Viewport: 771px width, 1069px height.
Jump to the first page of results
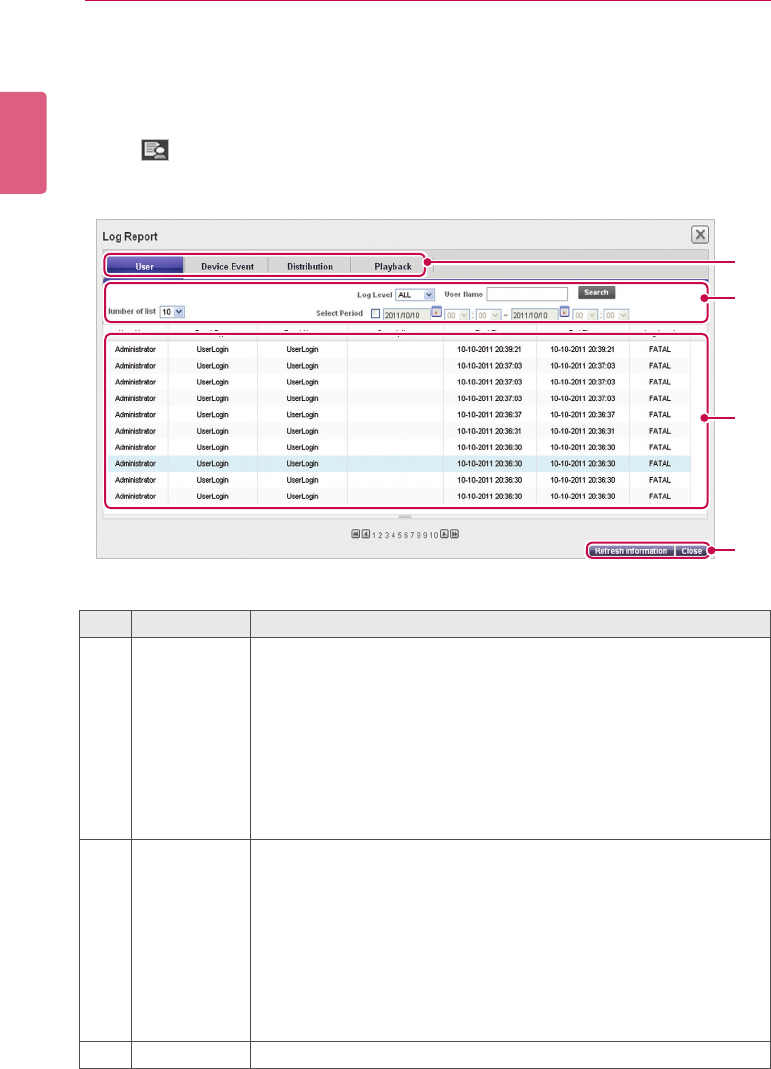point(355,534)
